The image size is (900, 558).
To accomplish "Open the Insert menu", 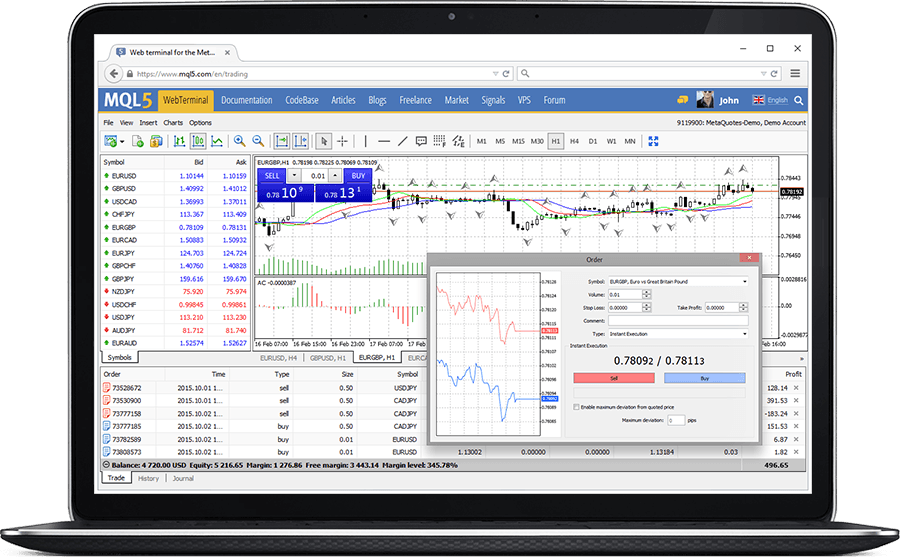I will (148, 123).
